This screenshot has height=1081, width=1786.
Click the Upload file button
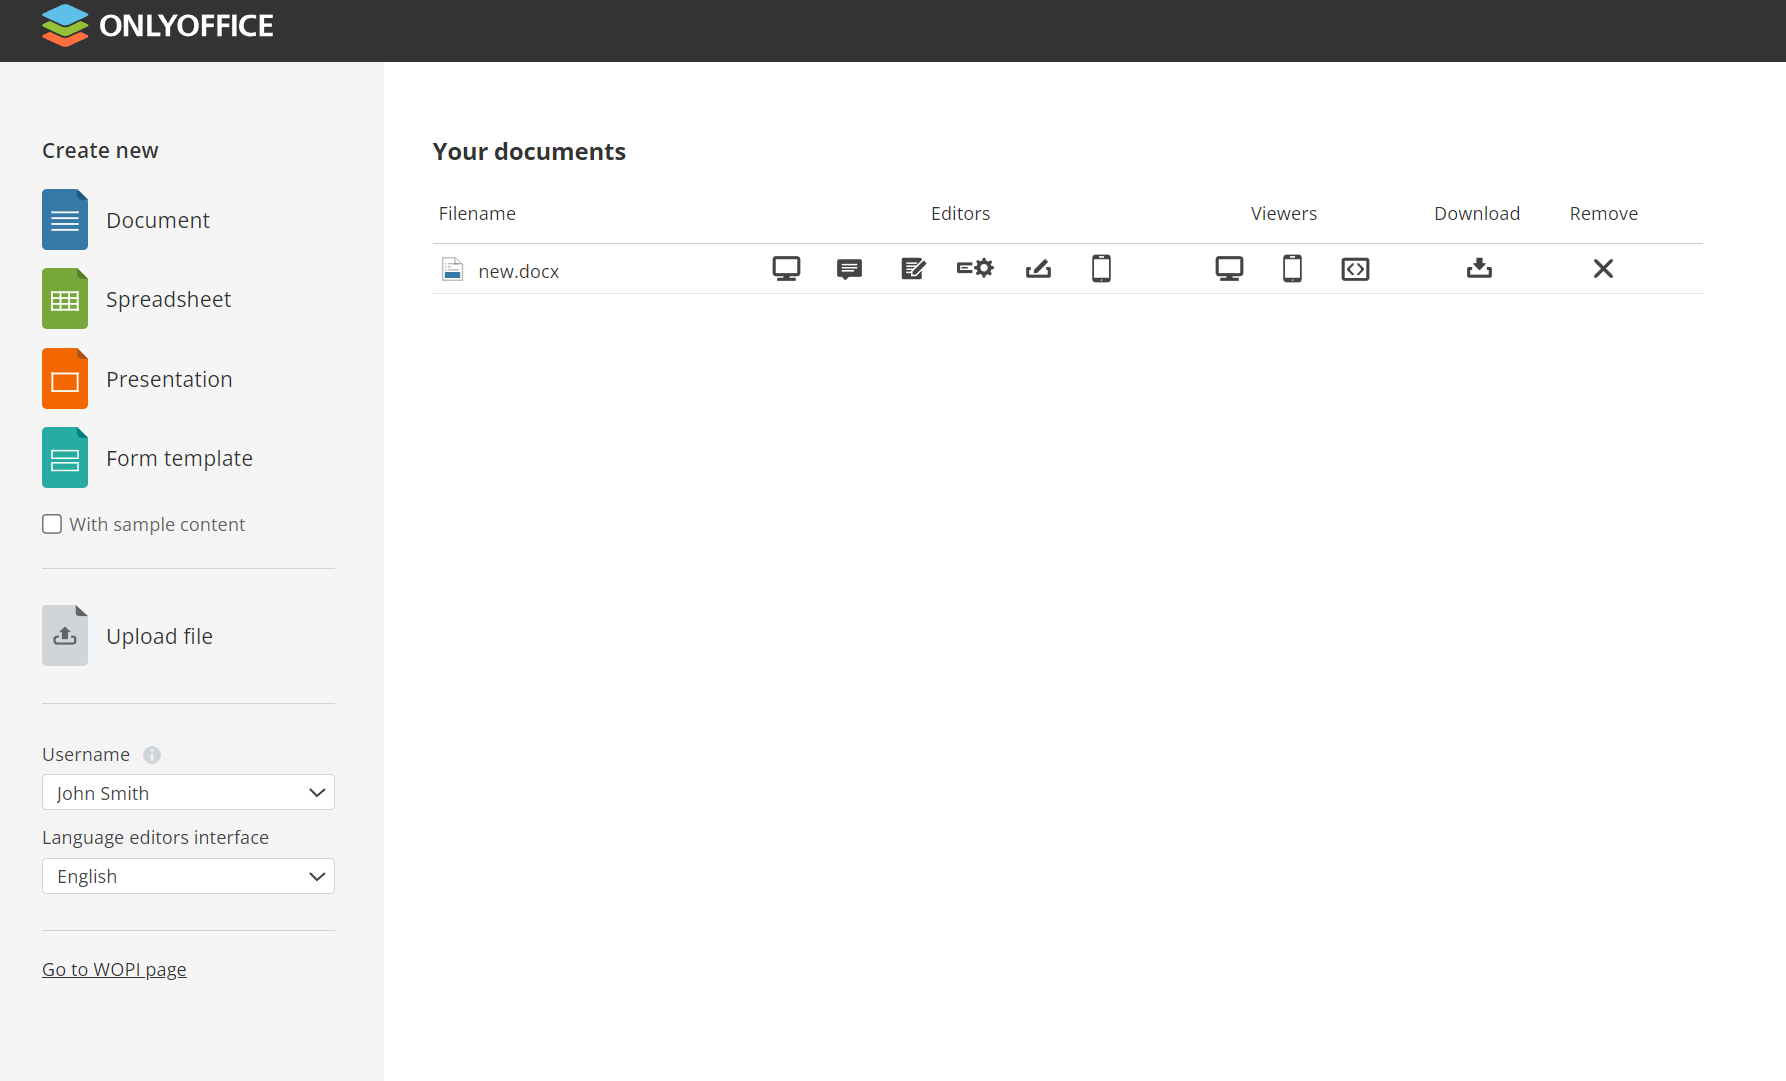click(159, 635)
